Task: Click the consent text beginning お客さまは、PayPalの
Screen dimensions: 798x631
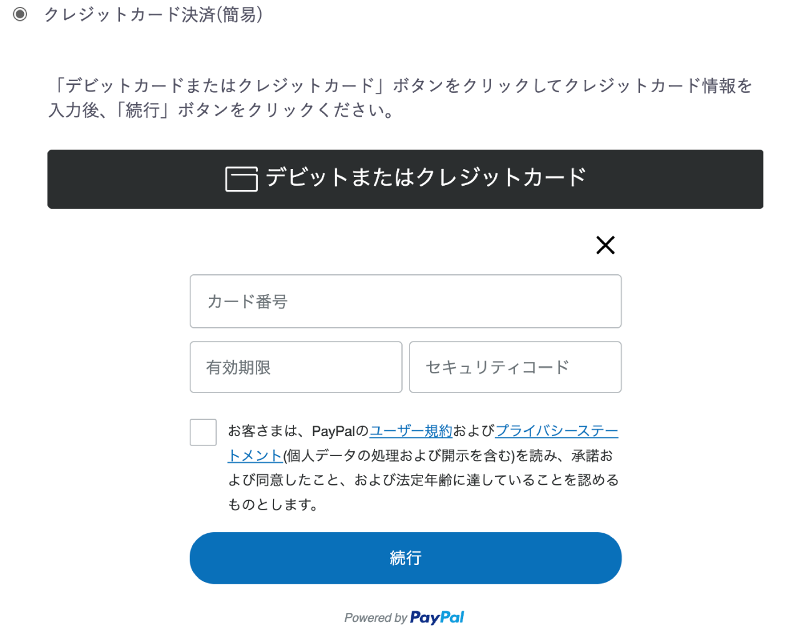Action: tap(298, 431)
